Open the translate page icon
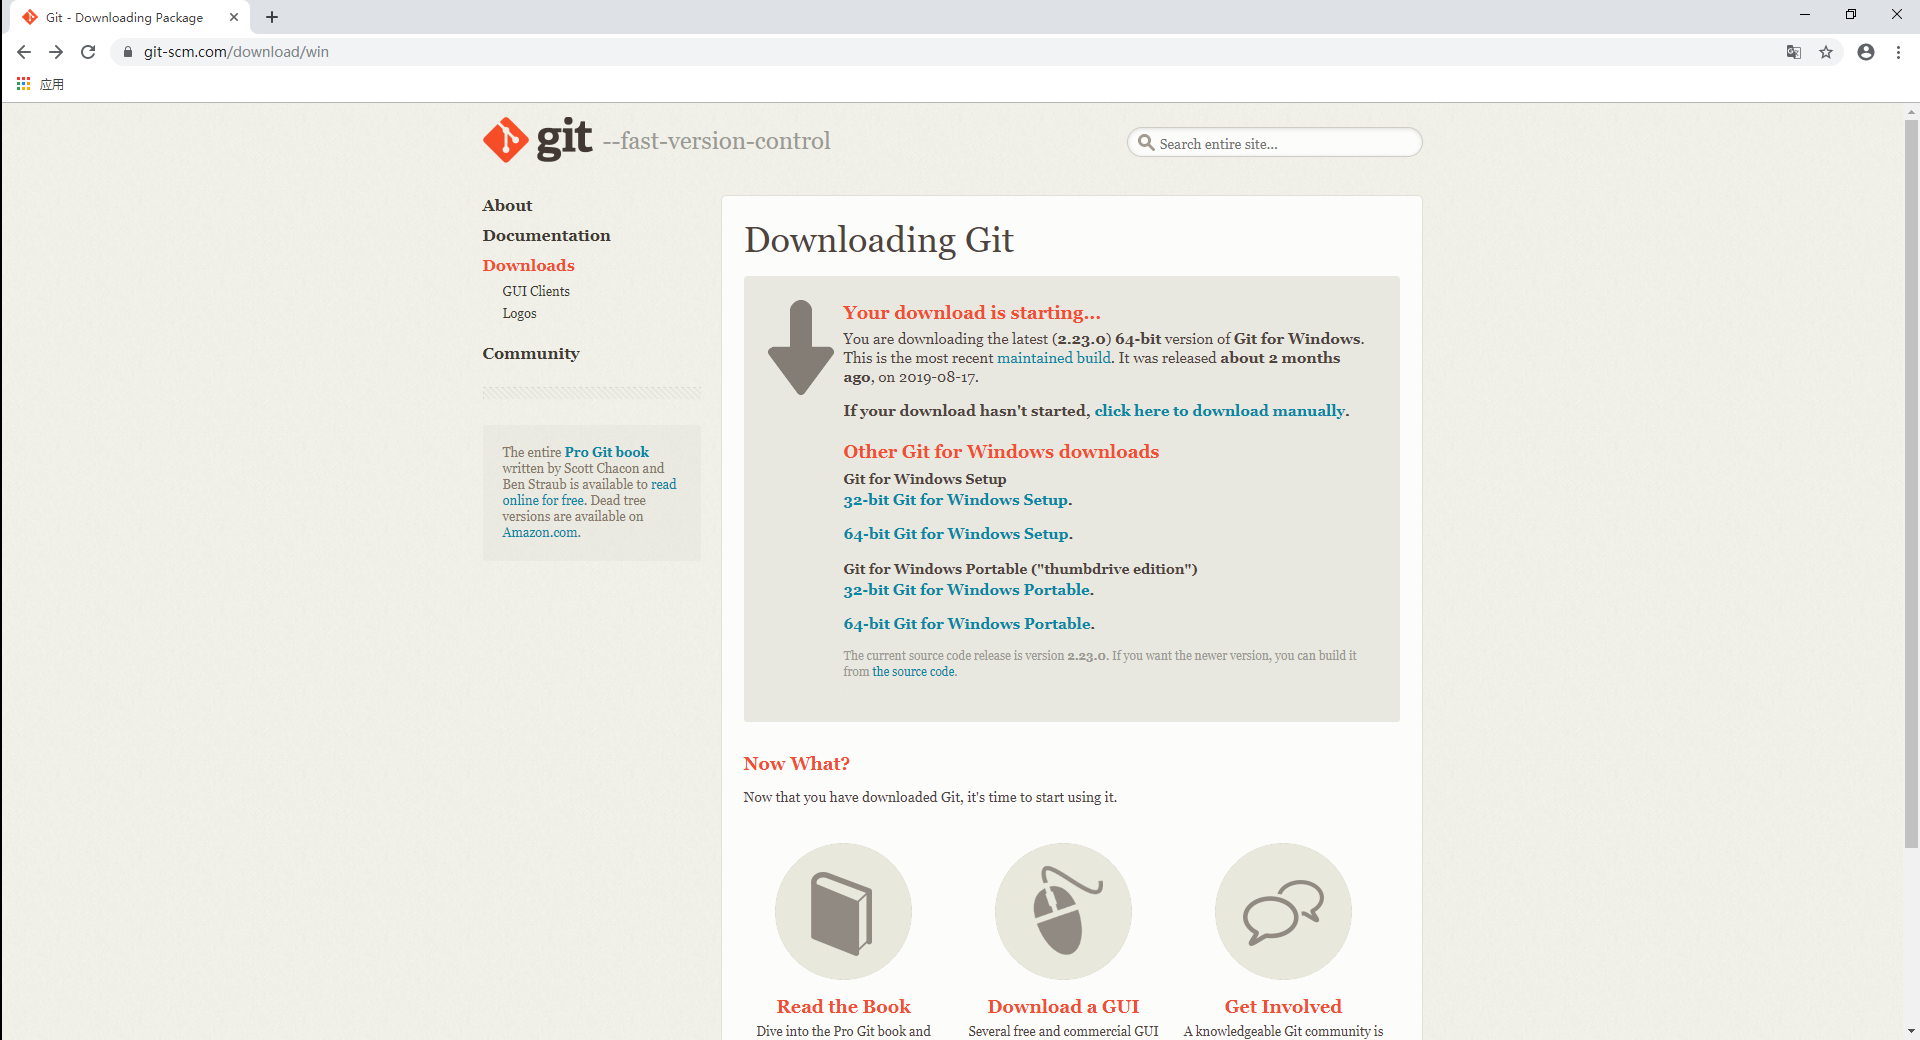Screen dimensions: 1920x1040 point(1794,52)
